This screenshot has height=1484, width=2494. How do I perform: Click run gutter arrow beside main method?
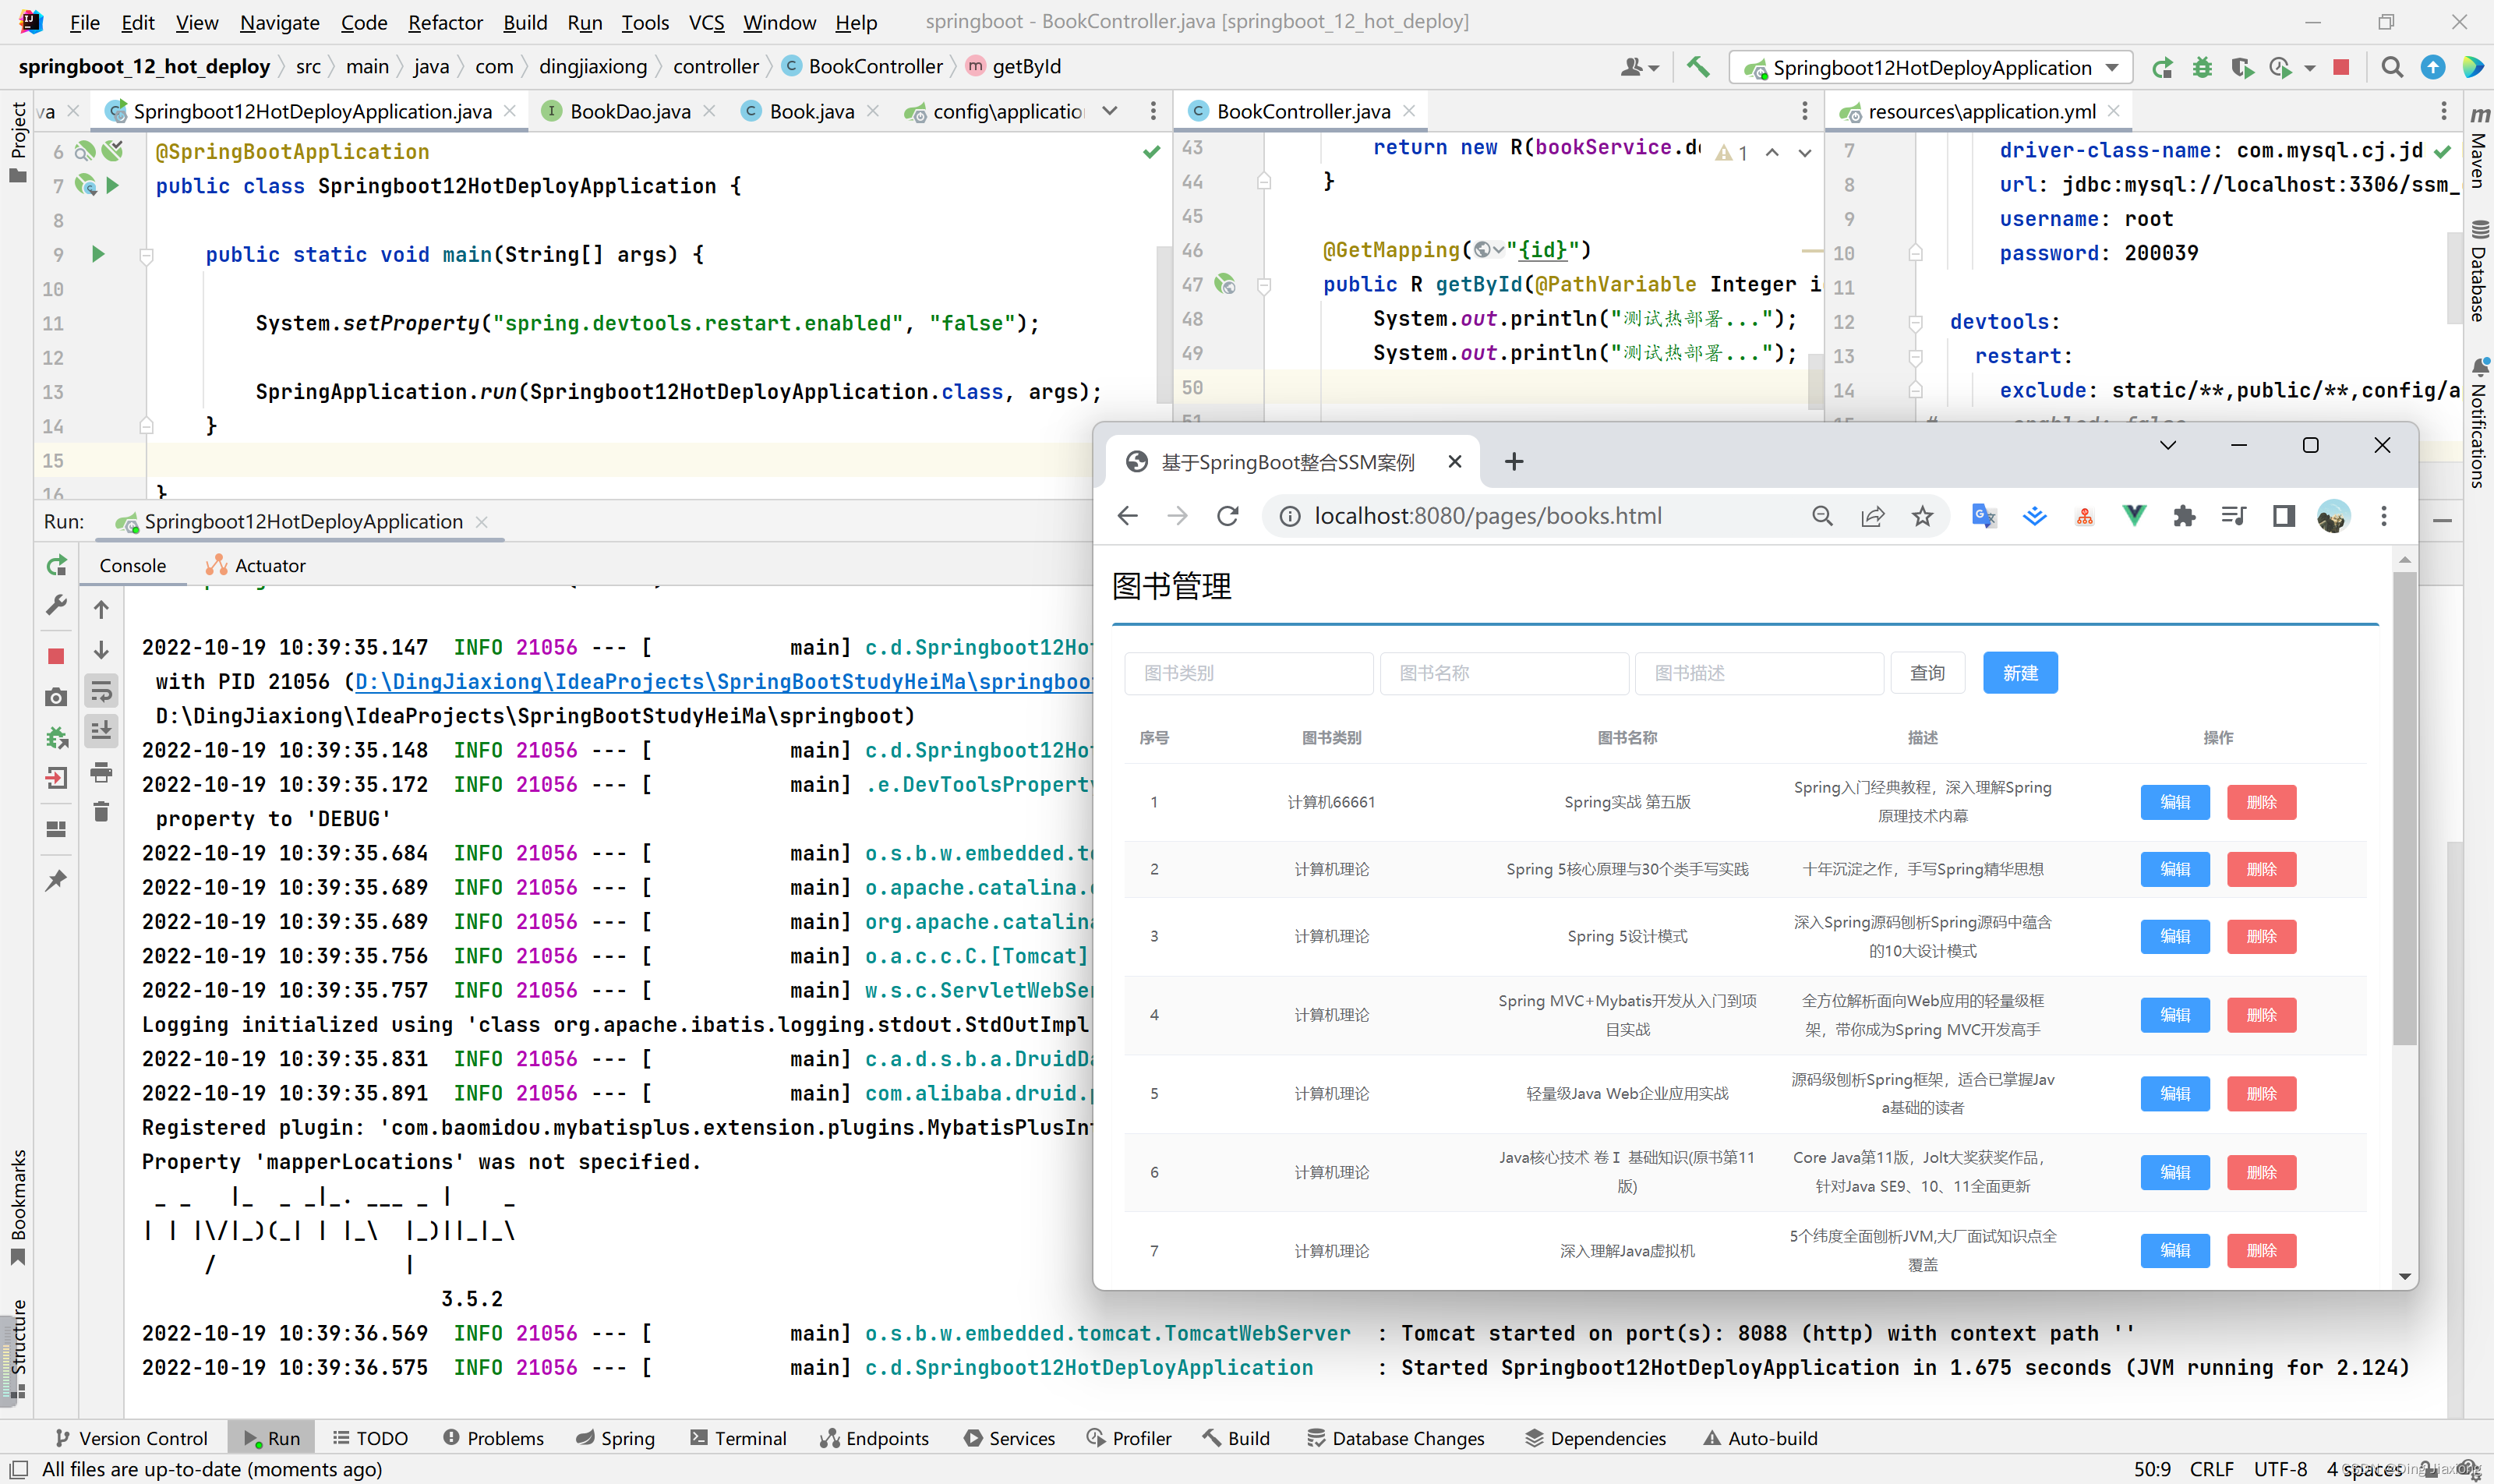click(x=98, y=254)
